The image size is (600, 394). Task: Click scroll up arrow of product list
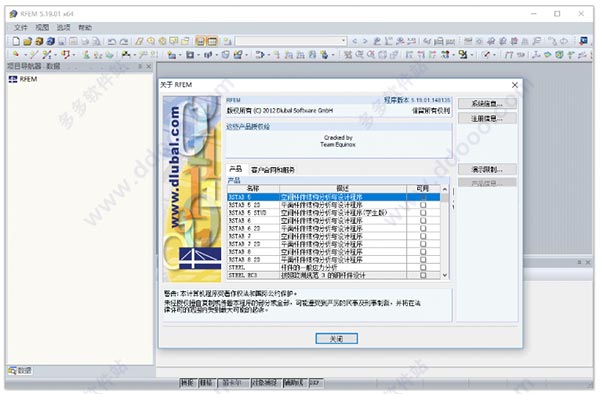coord(445,189)
